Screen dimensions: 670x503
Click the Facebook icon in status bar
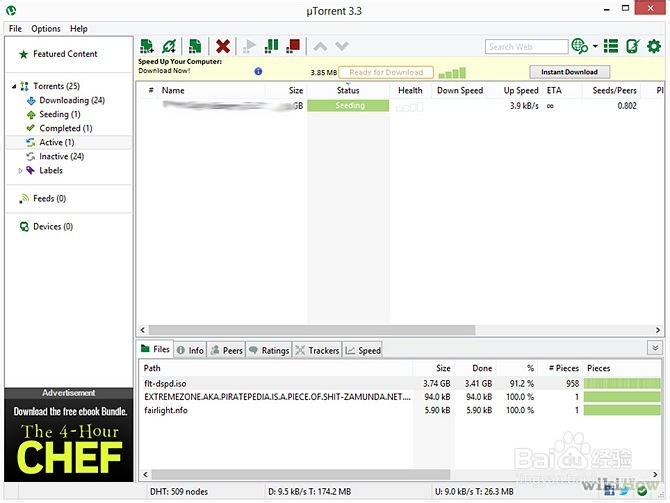point(609,491)
